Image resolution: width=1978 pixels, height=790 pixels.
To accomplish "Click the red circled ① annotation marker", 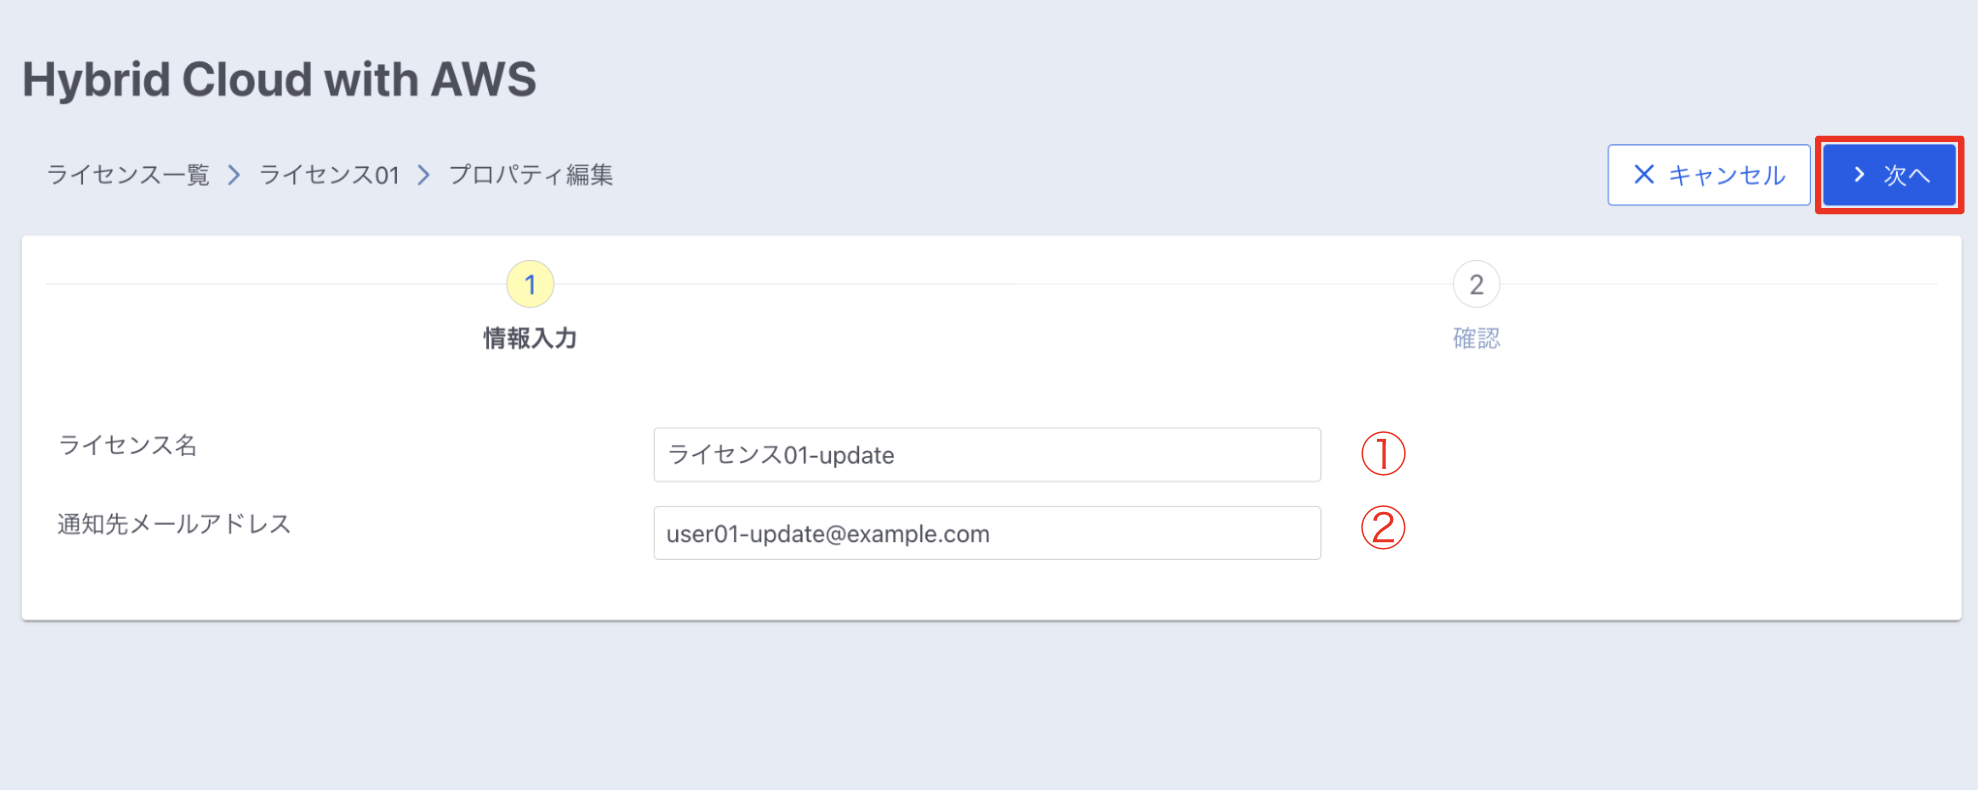I will pyautogui.click(x=1383, y=454).
